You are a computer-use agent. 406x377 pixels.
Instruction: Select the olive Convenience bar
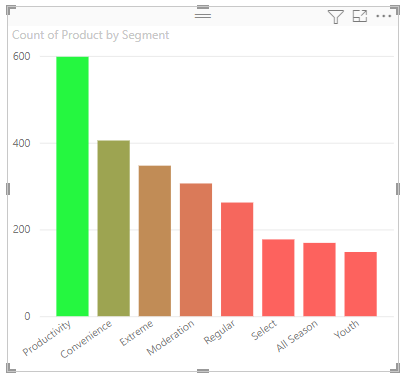click(114, 228)
